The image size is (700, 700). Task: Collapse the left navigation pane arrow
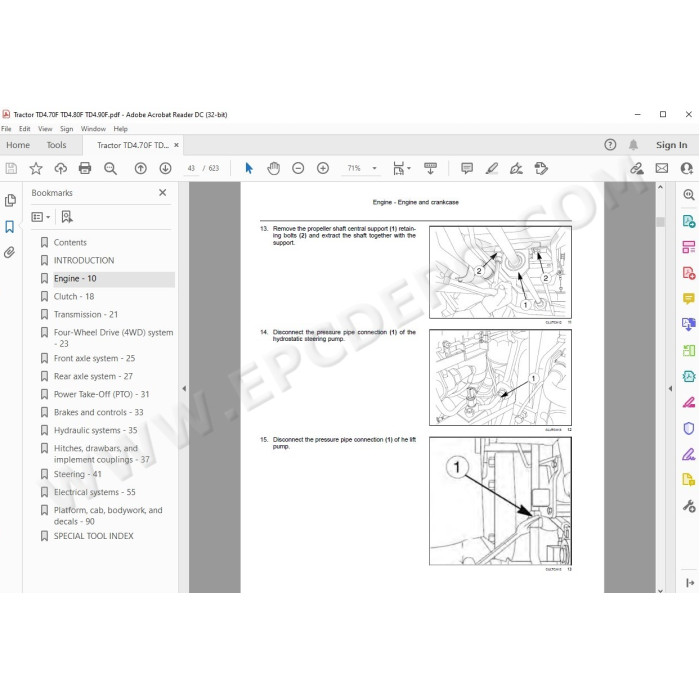(x=184, y=388)
